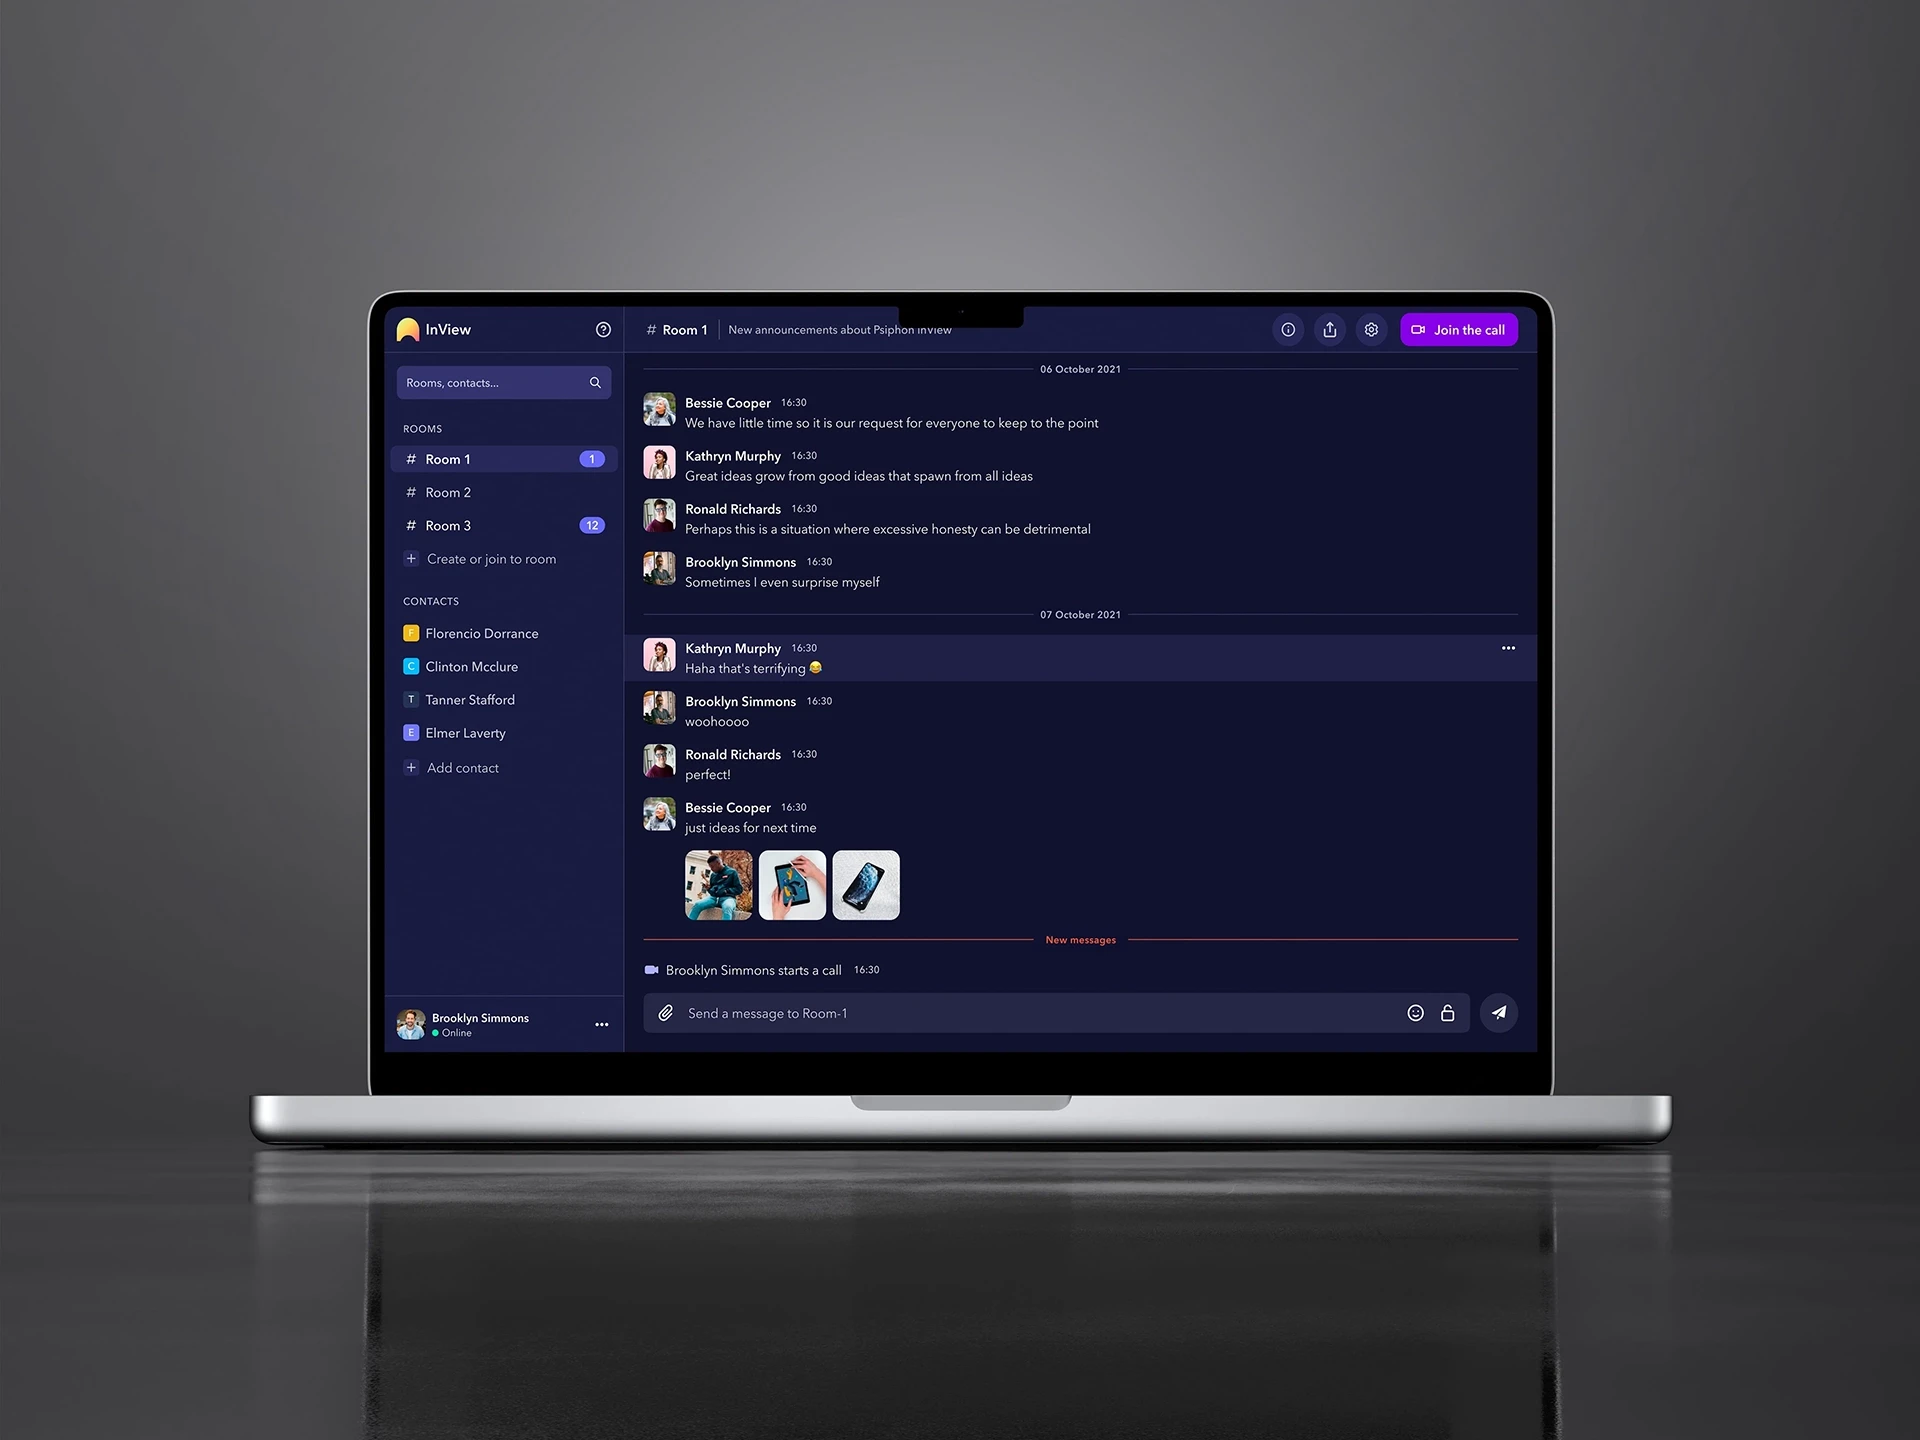Open the Room 3 channel
Screen dimensions: 1920x1440
(x=449, y=525)
